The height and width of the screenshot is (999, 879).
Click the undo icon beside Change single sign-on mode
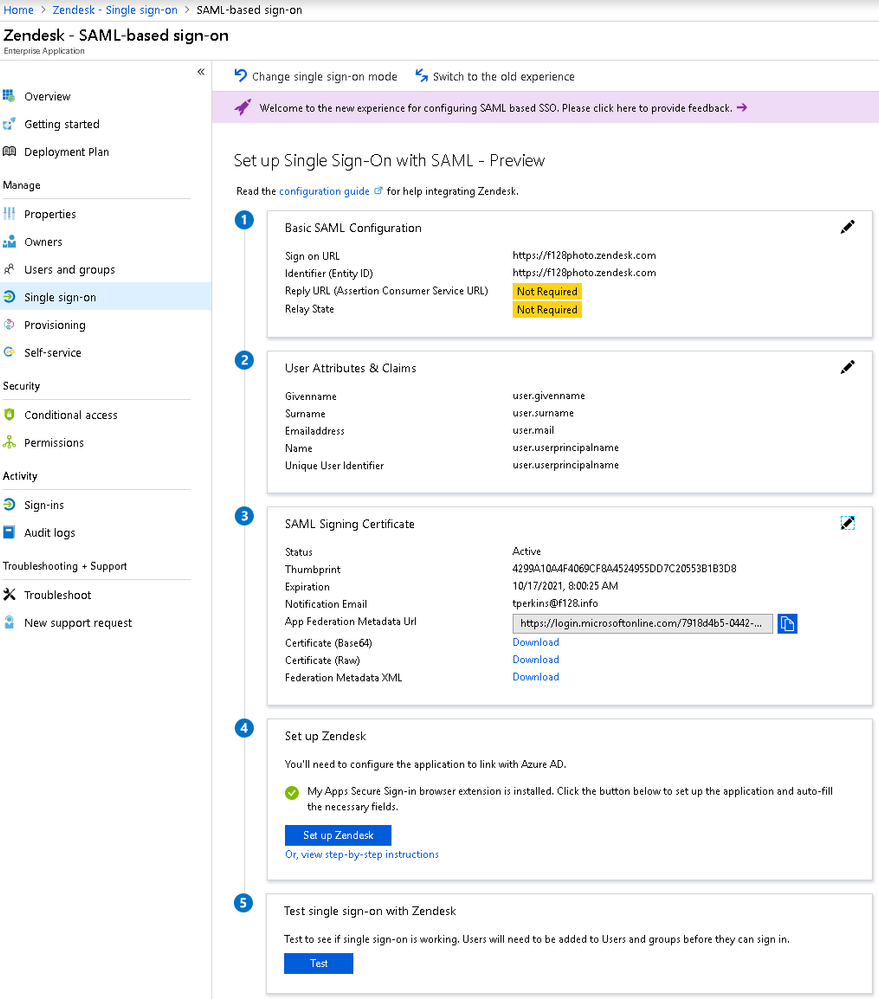pyautogui.click(x=240, y=75)
